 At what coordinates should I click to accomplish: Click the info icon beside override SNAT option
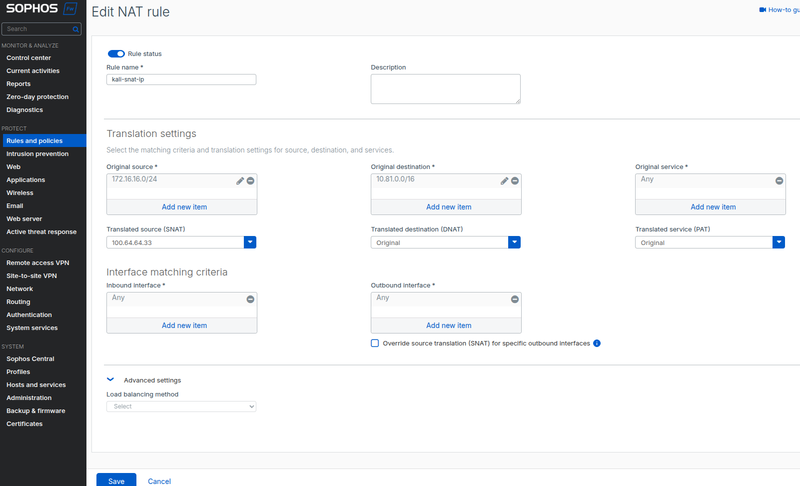[597, 343]
